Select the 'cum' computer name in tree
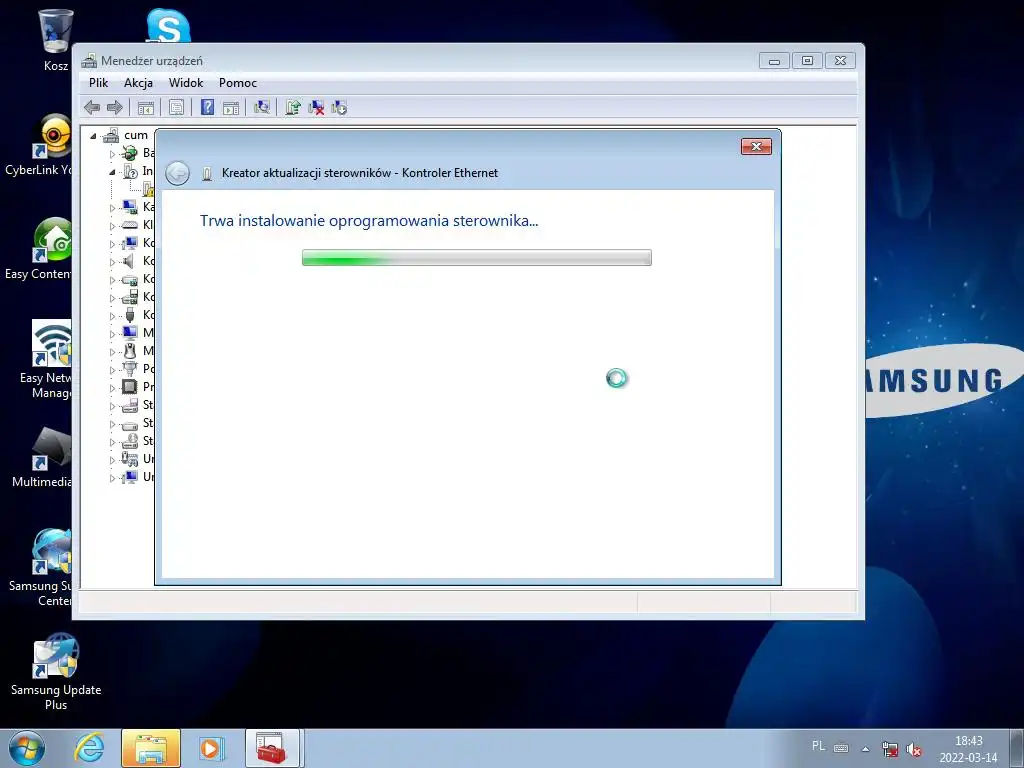1024x768 pixels. (136, 135)
